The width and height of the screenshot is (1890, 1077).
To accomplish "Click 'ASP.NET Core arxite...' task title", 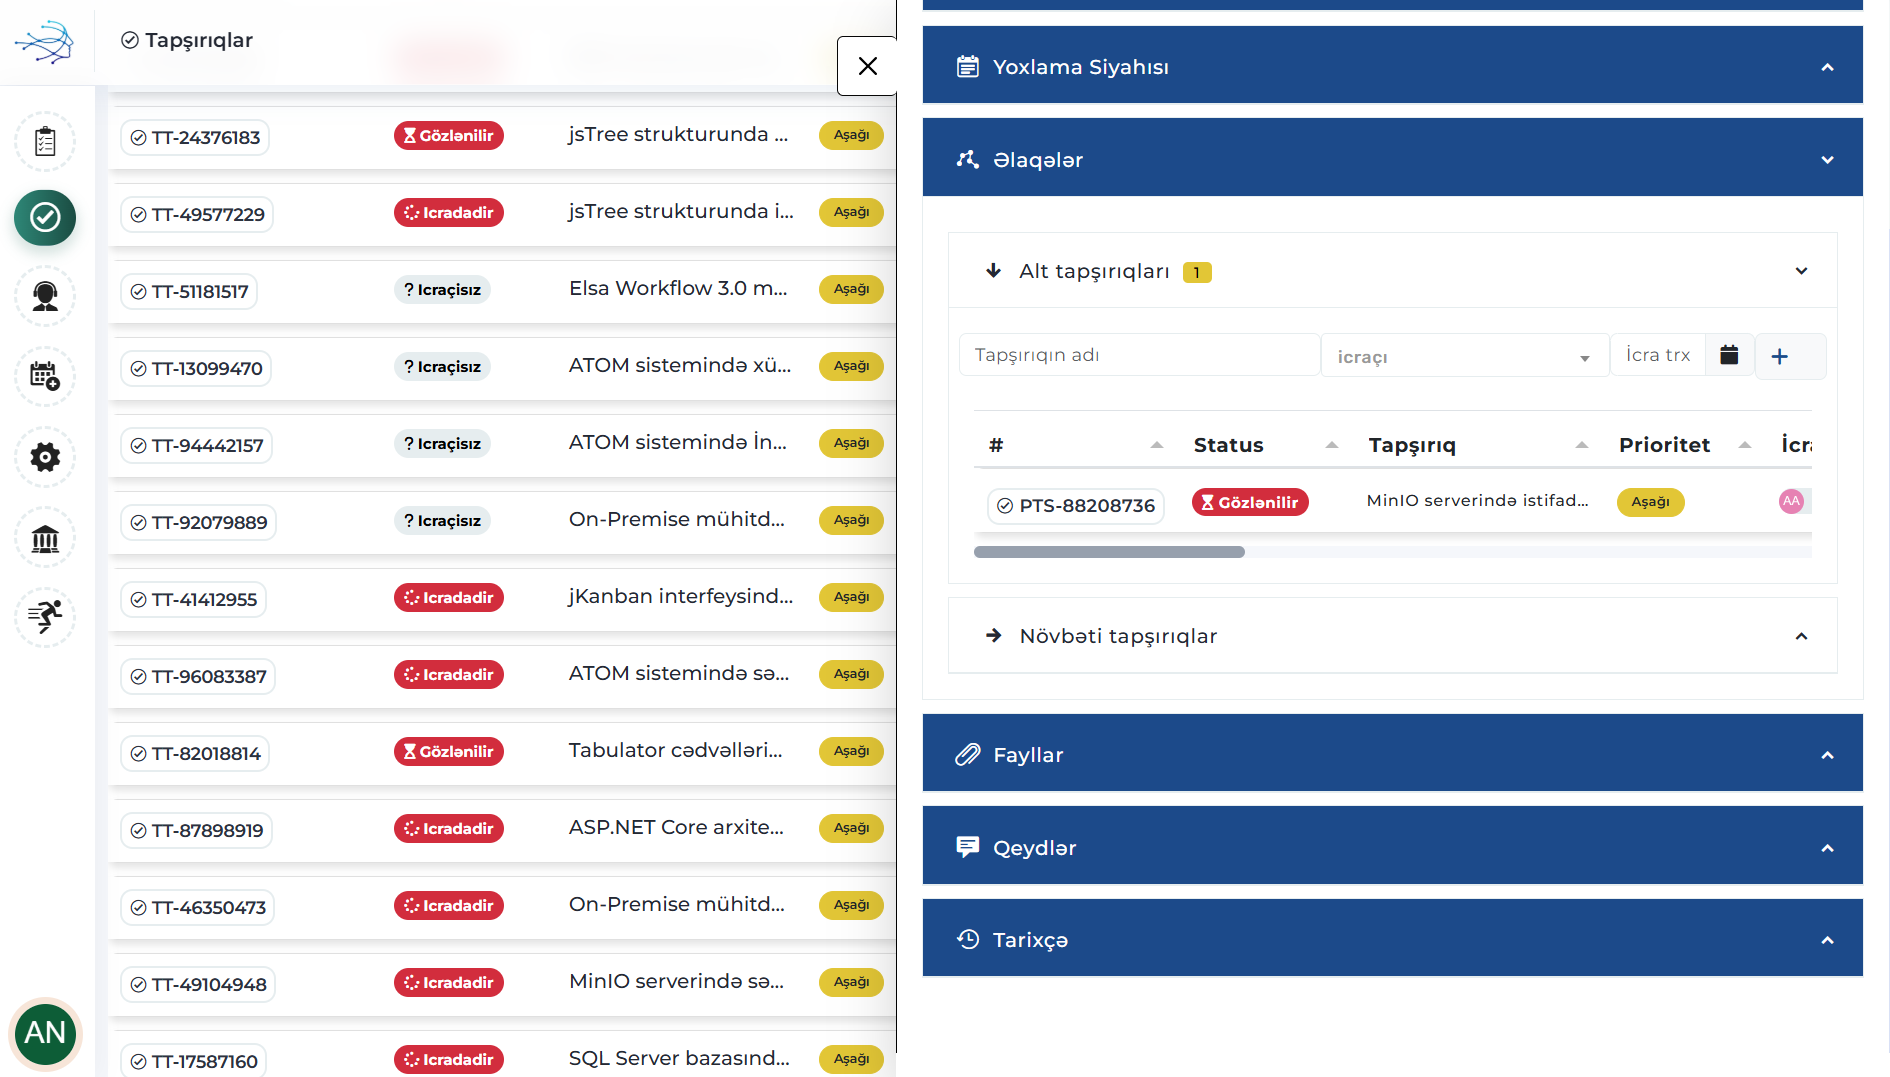I will coord(676,827).
